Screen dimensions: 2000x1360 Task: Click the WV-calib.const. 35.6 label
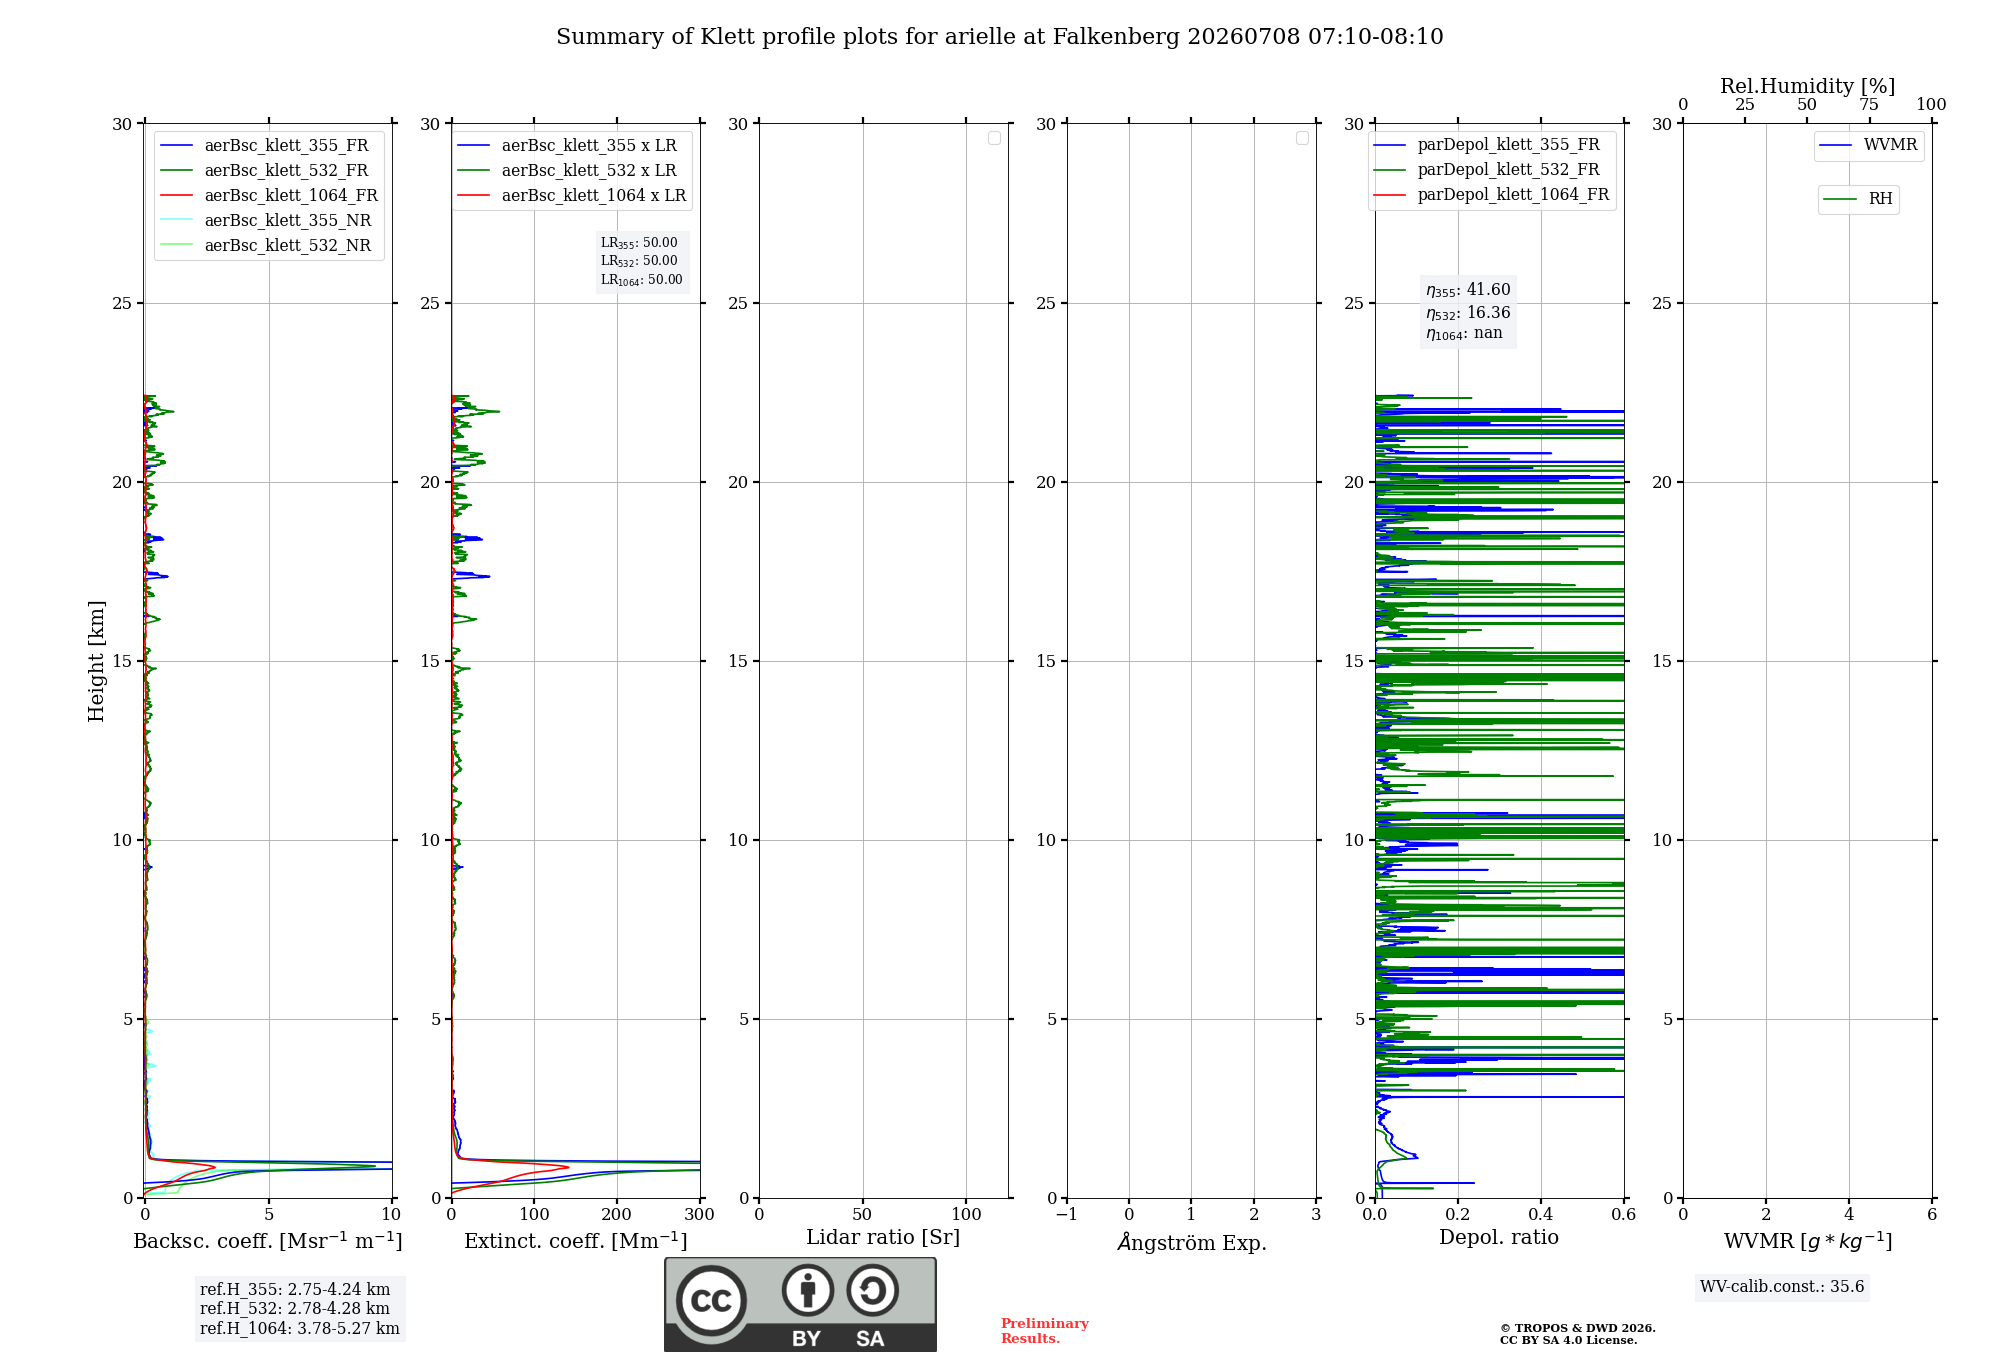tap(1782, 1287)
